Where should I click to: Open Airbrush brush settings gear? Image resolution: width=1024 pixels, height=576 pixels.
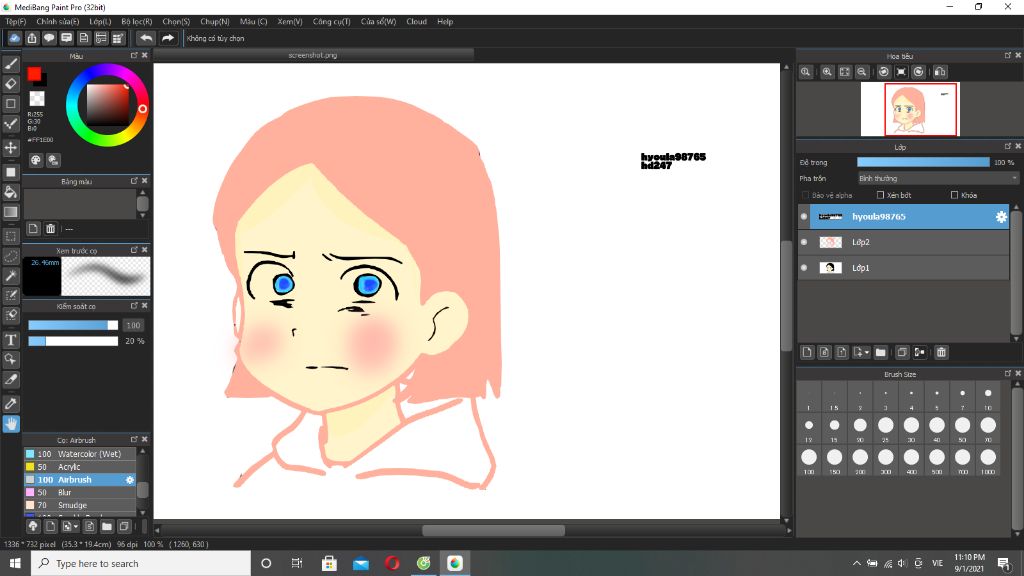[x=130, y=480]
